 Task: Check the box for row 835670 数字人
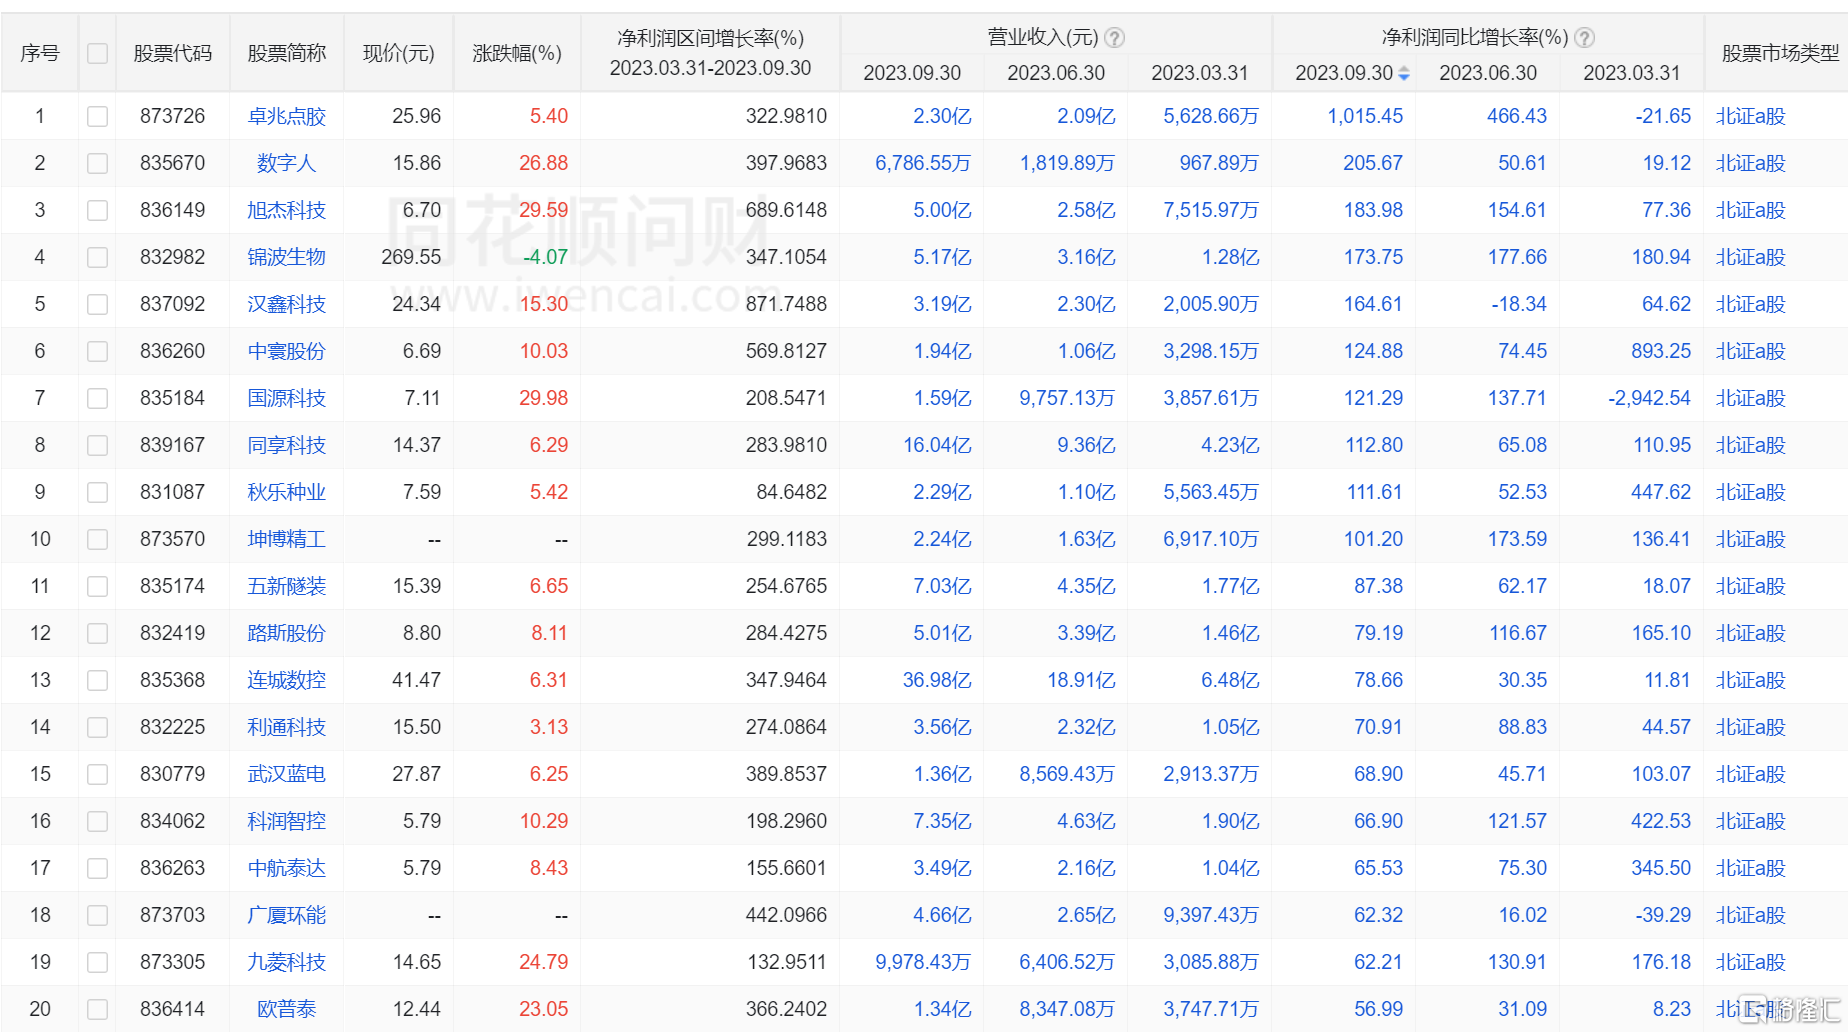[x=97, y=164]
